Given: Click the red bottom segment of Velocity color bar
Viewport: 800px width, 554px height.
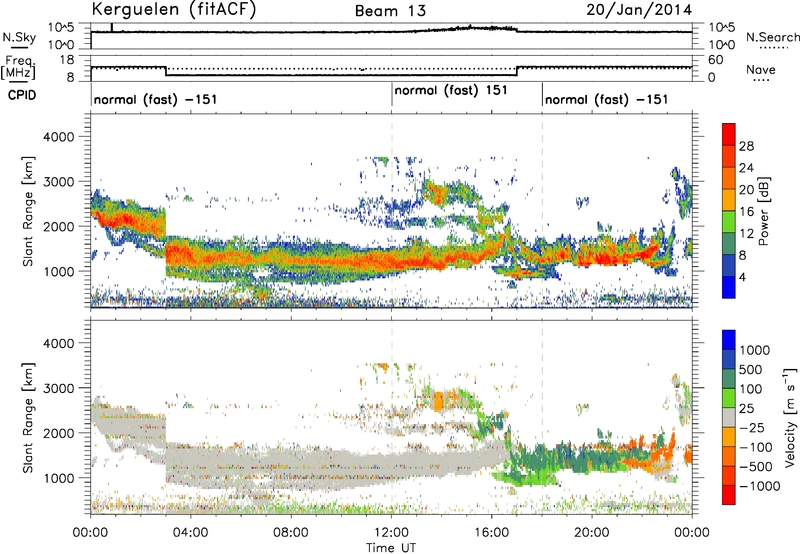Looking at the screenshot, I should [729, 495].
